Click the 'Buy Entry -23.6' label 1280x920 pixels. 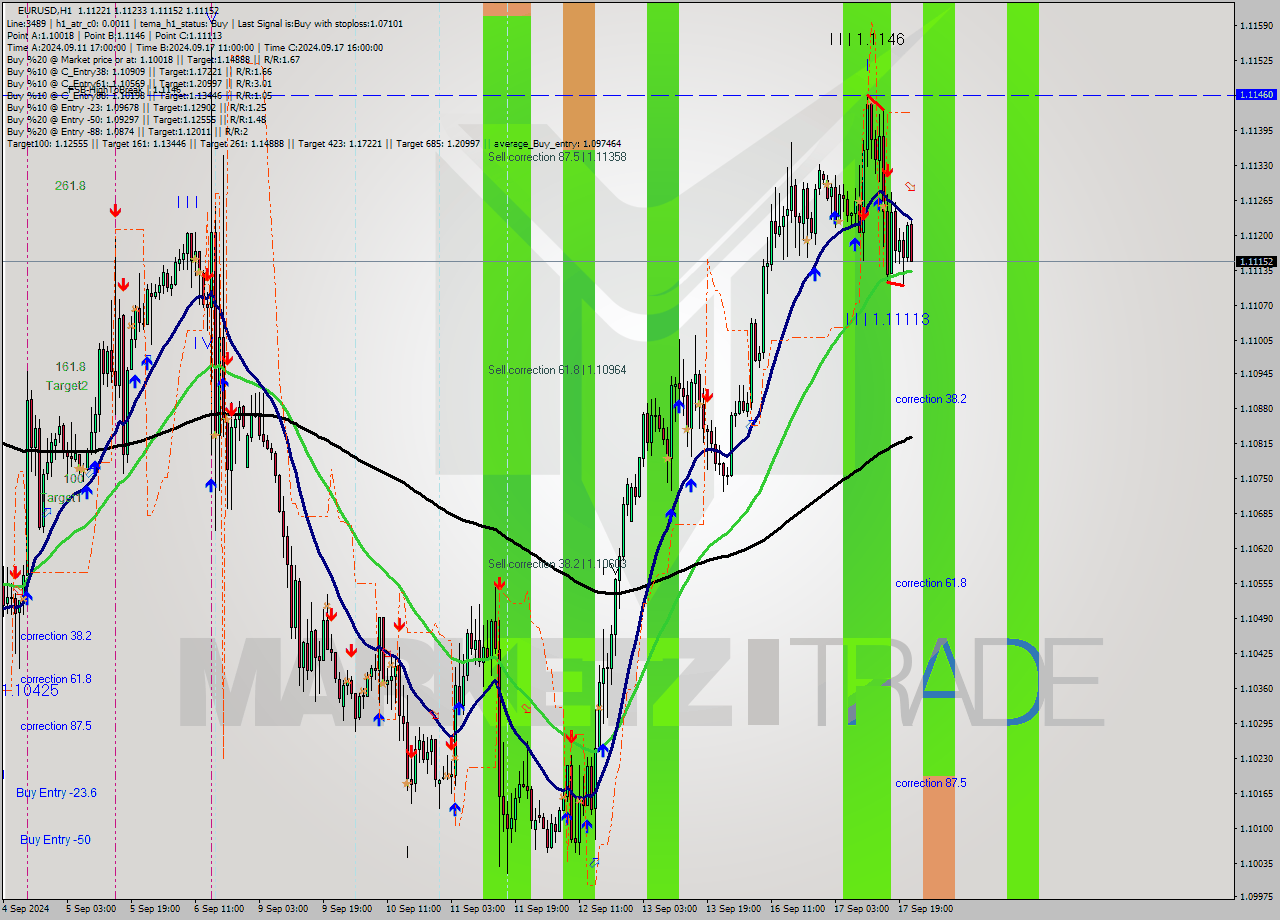point(57,793)
